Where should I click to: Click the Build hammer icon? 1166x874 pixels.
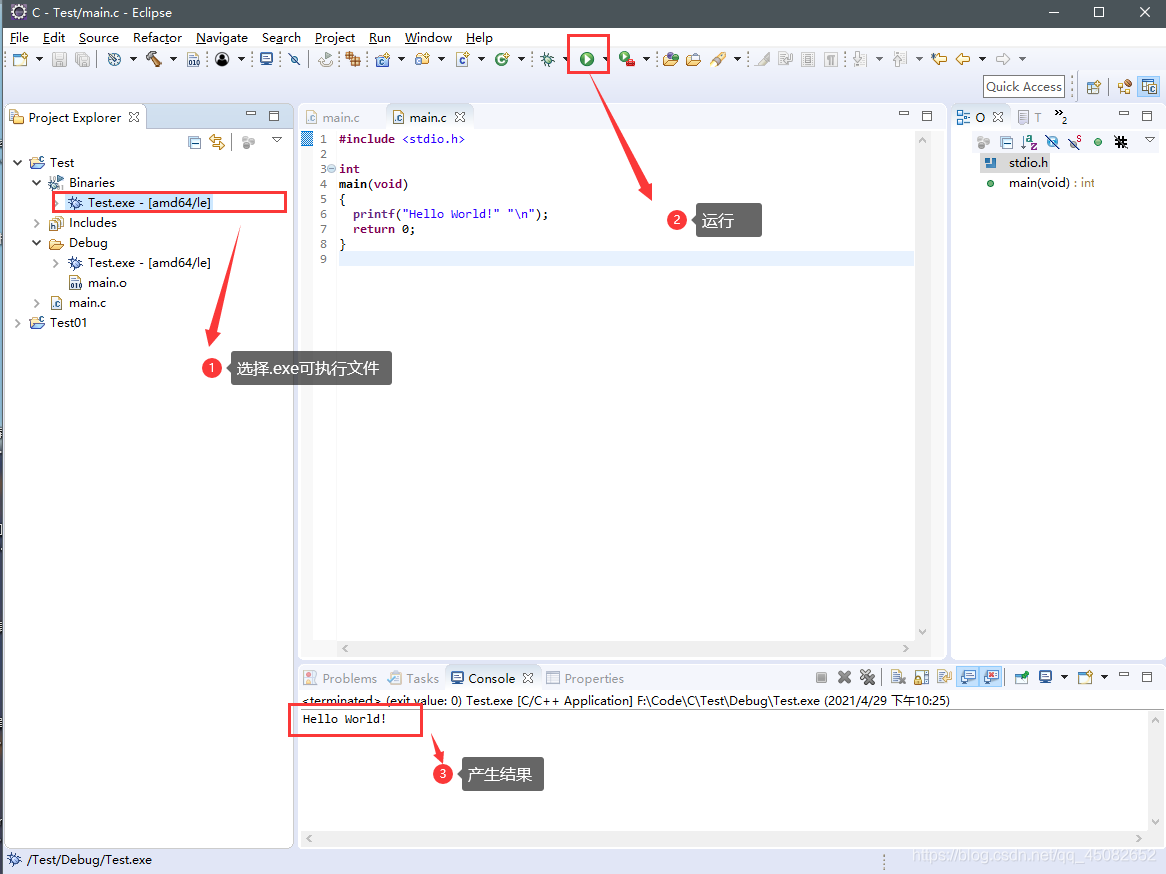[x=154, y=59]
